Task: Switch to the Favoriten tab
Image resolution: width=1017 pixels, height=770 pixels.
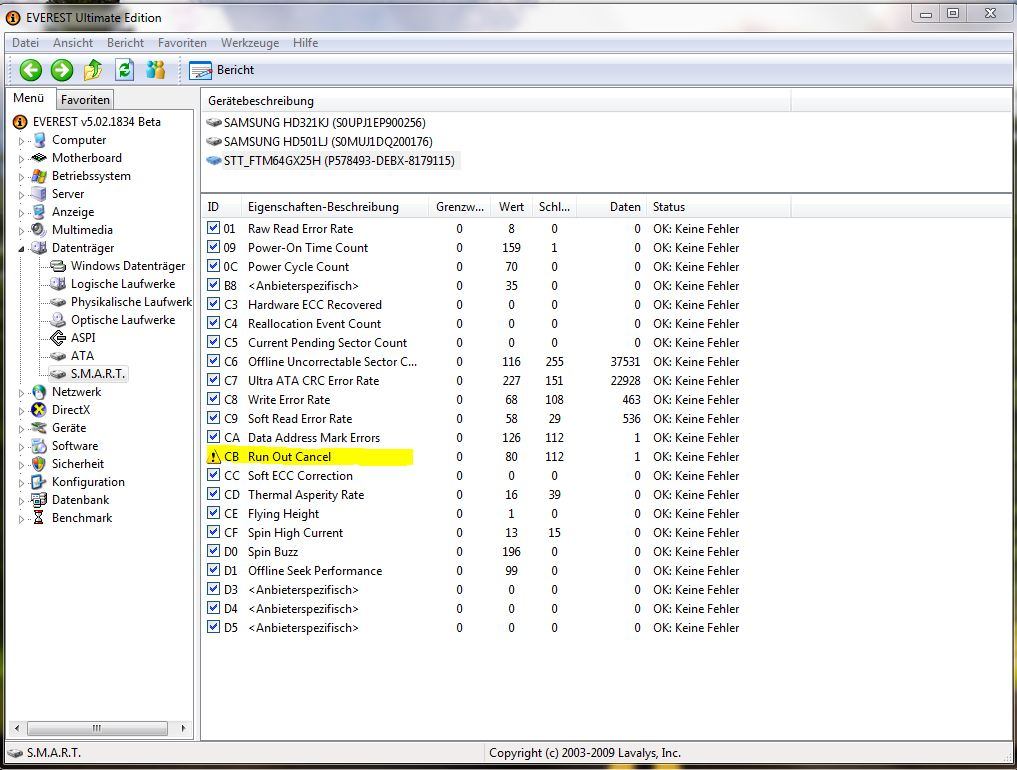Action: pos(85,100)
